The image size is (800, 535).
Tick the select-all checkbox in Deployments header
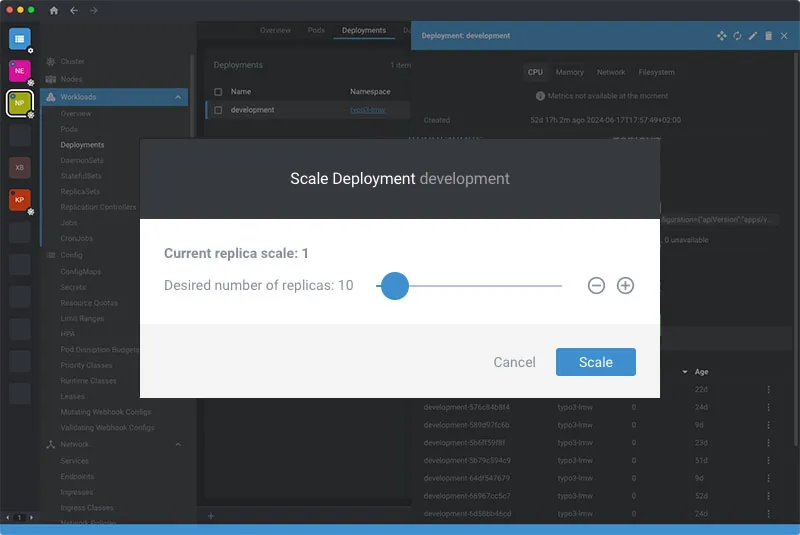218,92
